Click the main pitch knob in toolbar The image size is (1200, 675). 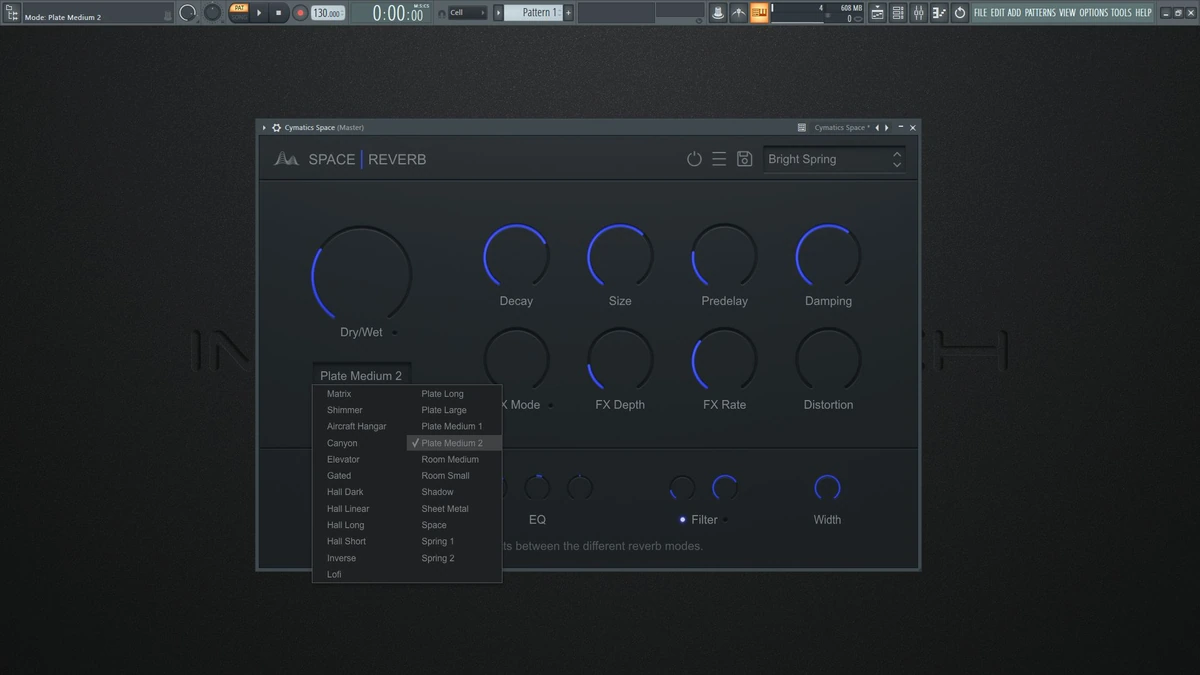click(213, 13)
